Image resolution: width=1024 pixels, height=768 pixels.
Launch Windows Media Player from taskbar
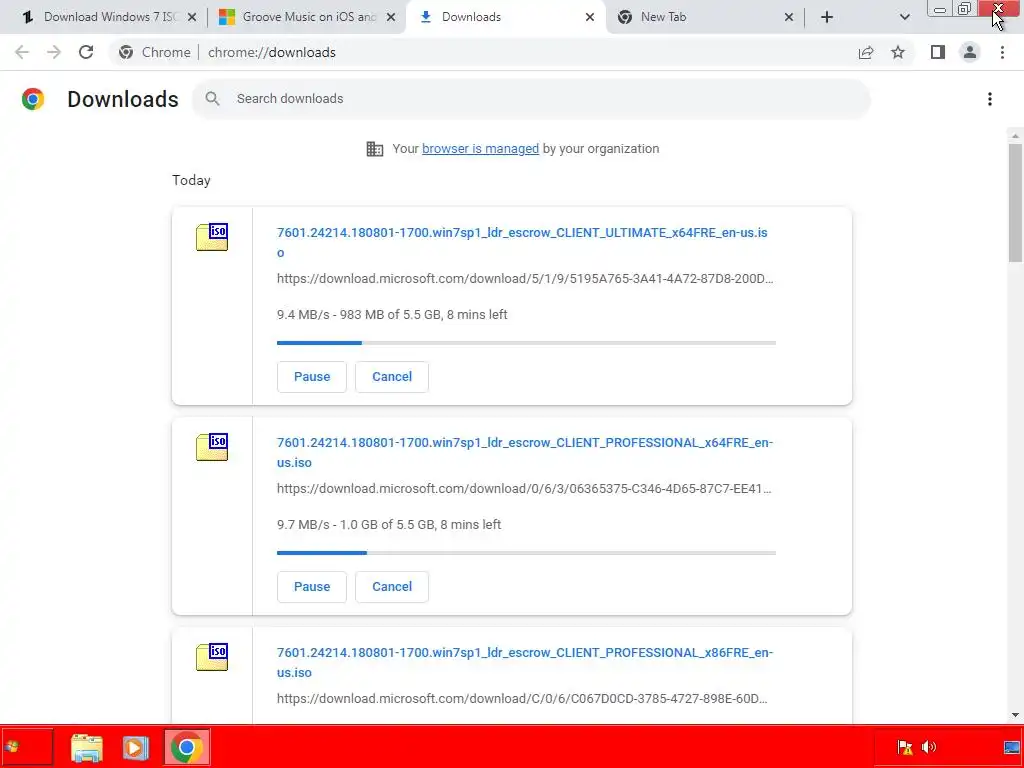click(x=136, y=747)
